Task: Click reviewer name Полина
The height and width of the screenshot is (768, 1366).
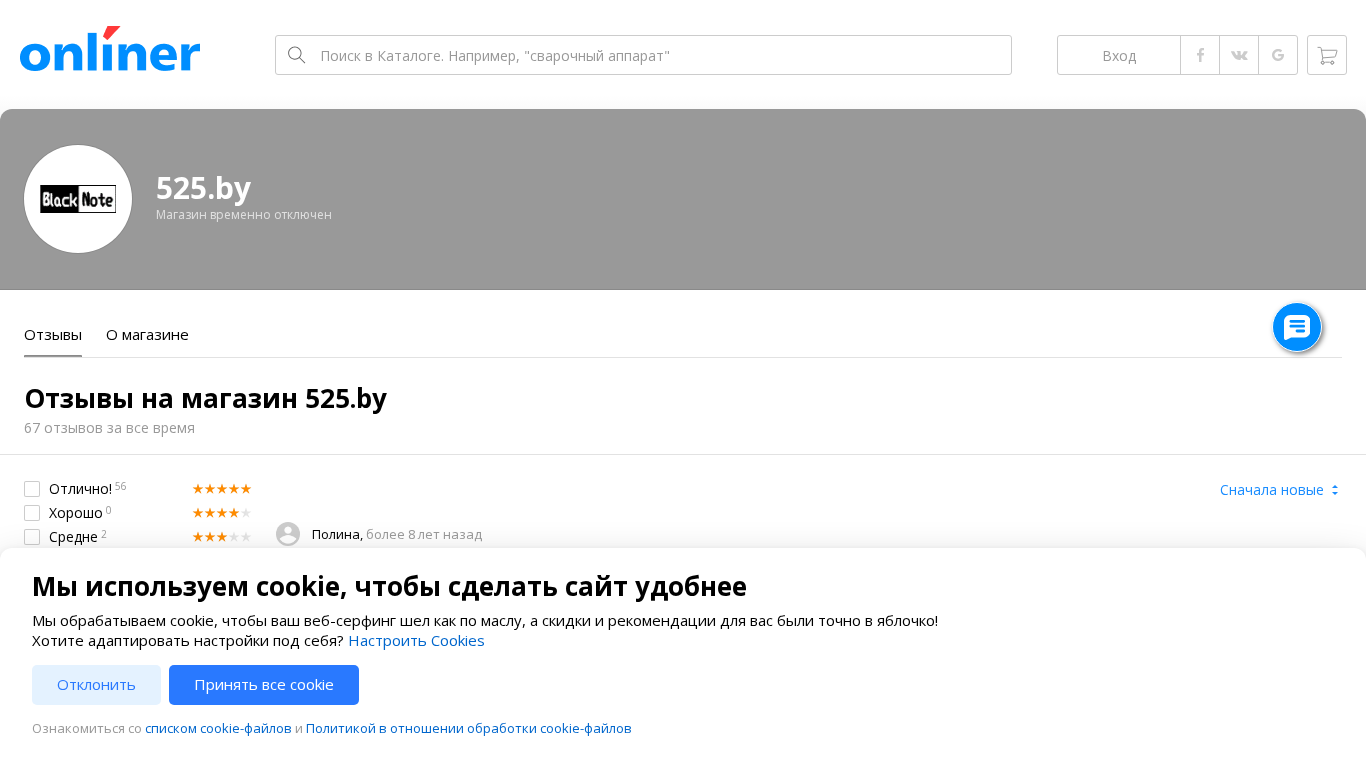Action: (337, 535)
